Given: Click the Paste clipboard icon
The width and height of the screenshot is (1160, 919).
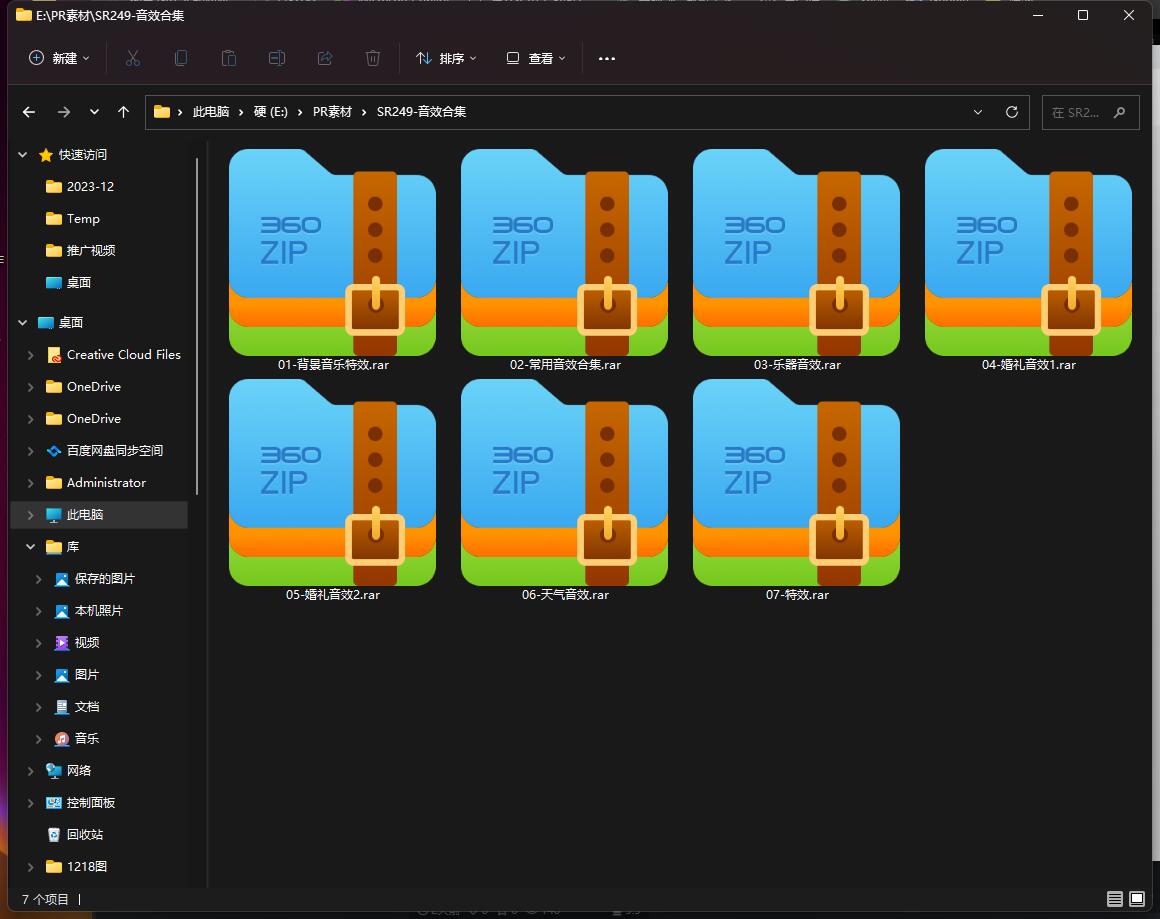Looking at the screenshot, I should 229,58.
